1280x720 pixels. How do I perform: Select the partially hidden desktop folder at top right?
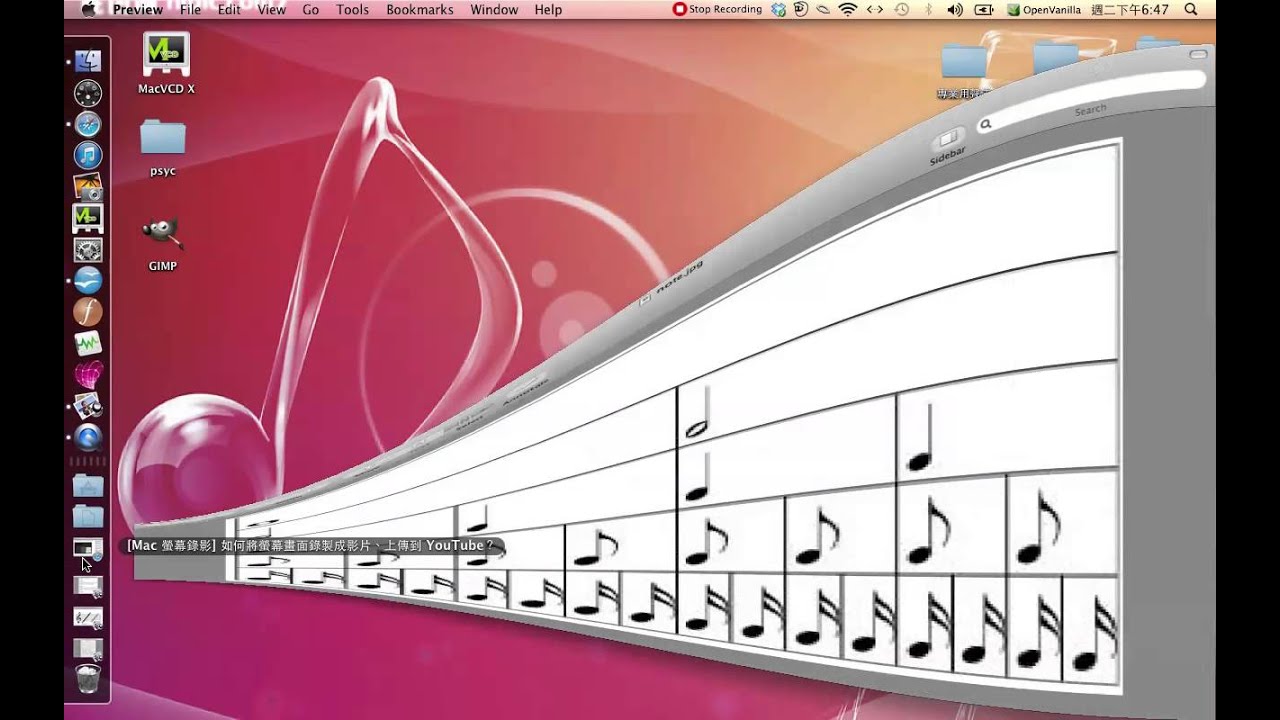coord(1158,44)
